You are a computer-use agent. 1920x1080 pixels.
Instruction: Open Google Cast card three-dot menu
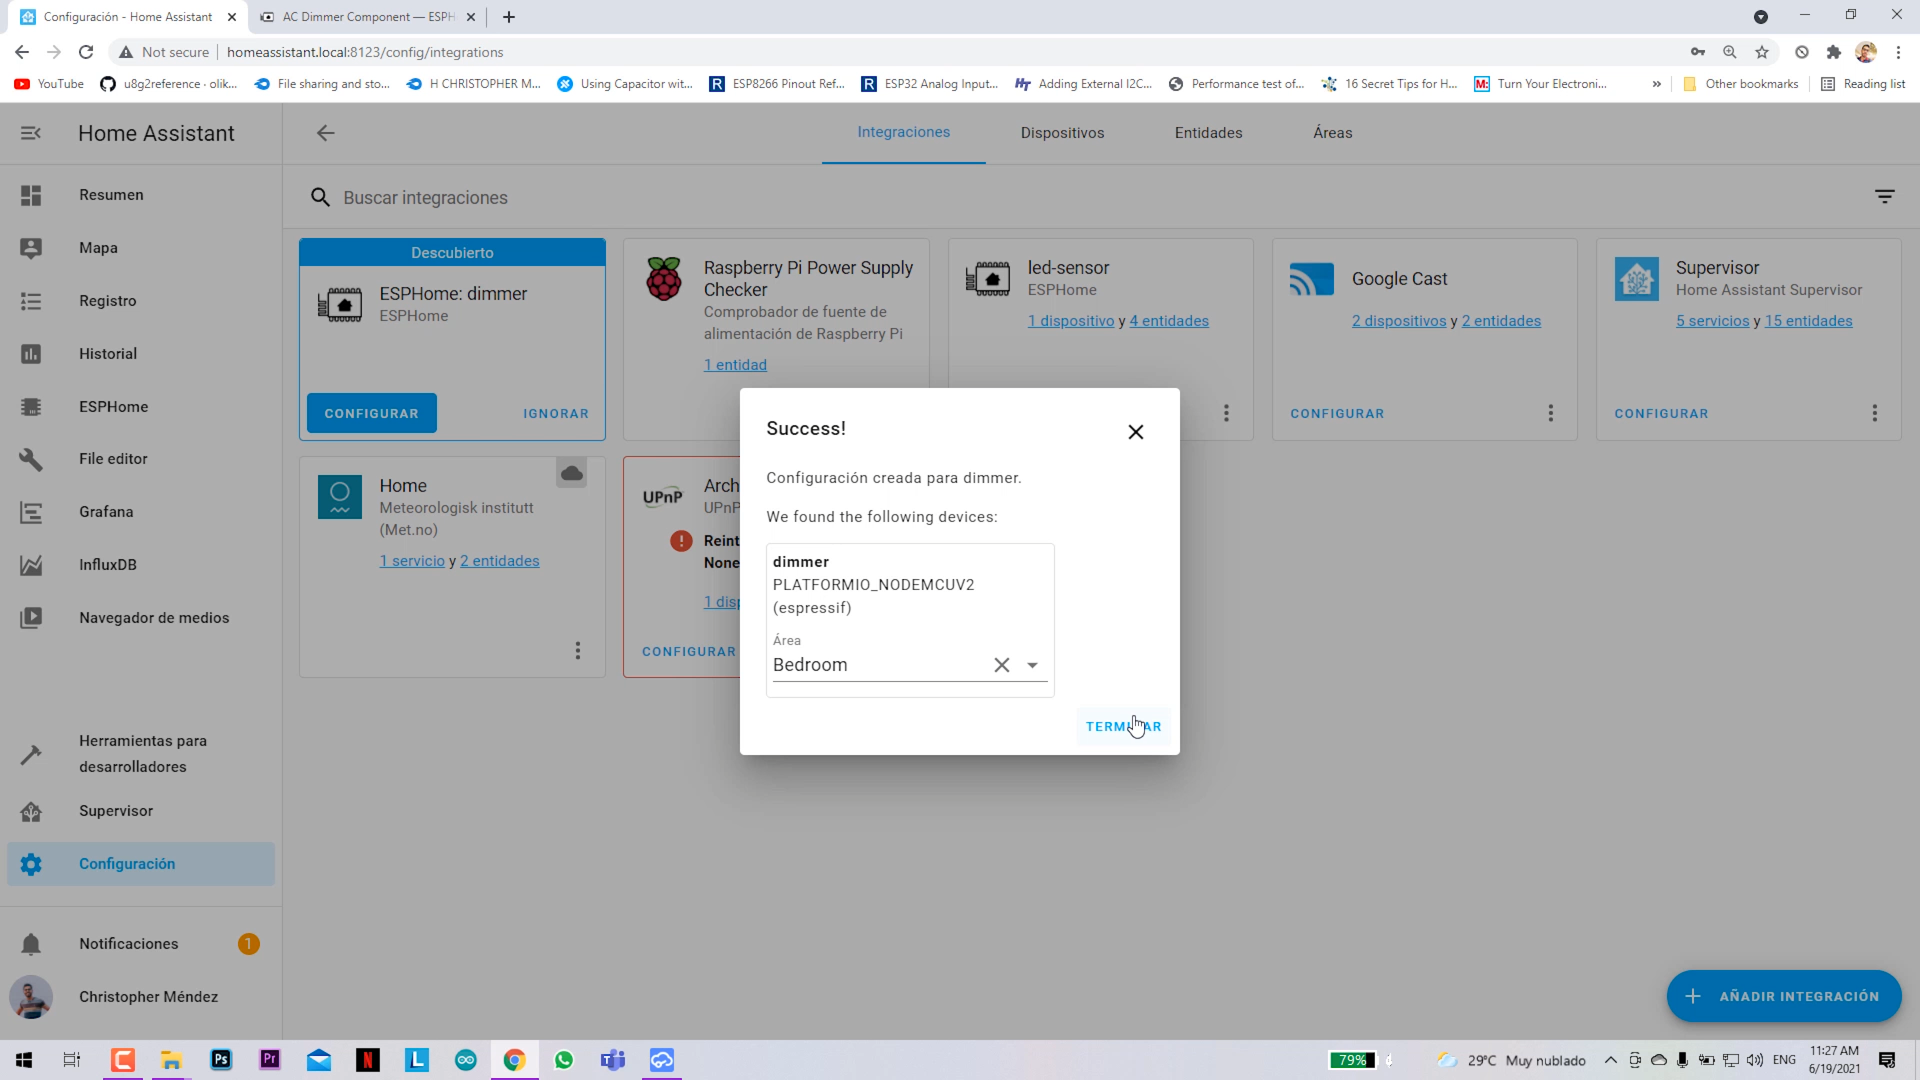click(1550, 413)
